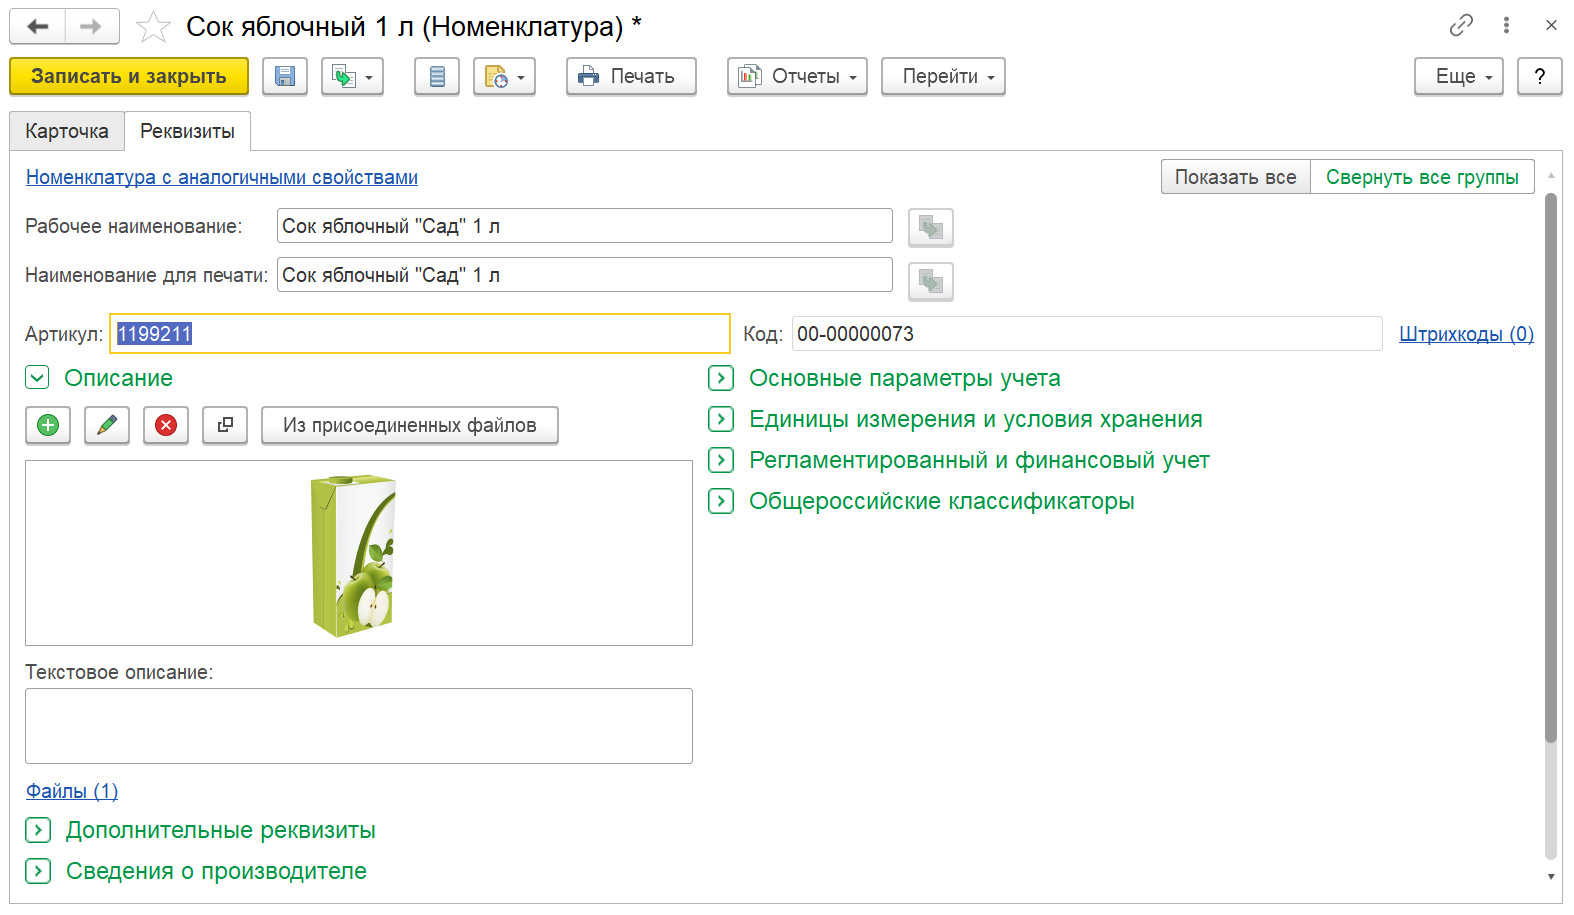1574x915 pixels.
Task: Select the Реквизиты tab
Action: (x=187, y=131)
